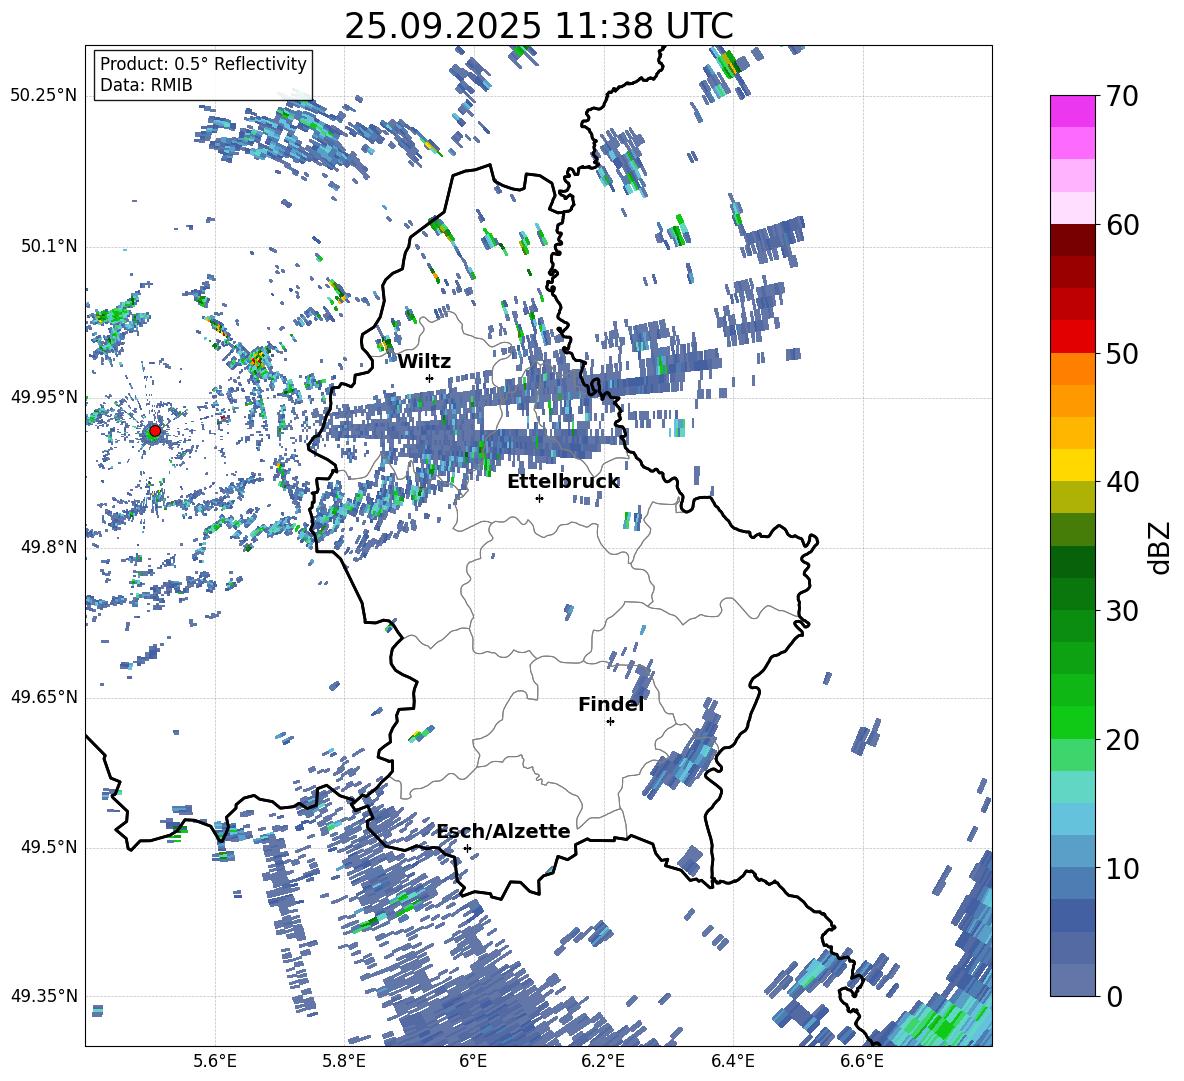
Task: Click the magenta top colorbar swatch
Action: [x=1072, y=112]
